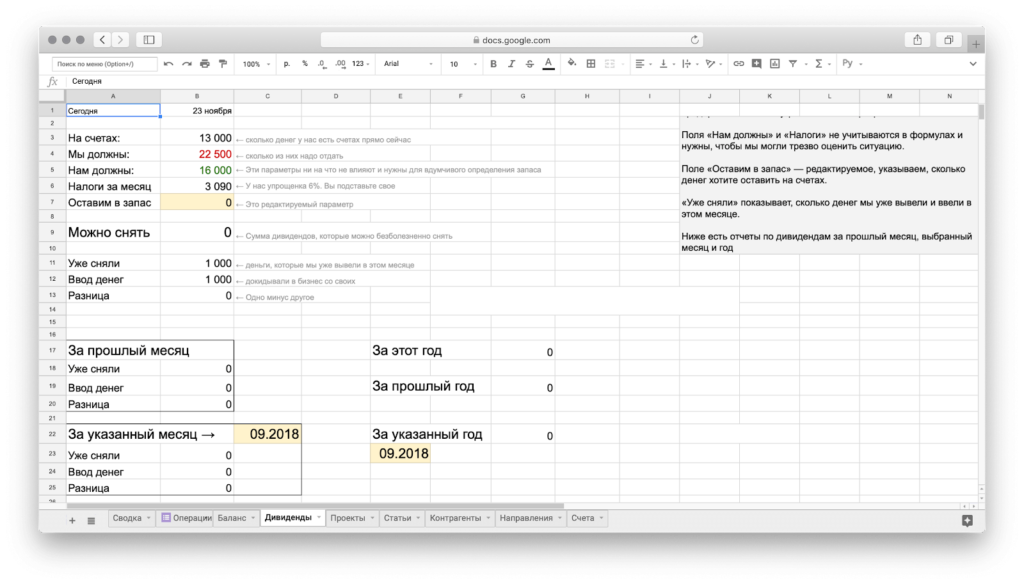Click the add sheet plus button
This screenshot has width=1024, height=584.
72,520
